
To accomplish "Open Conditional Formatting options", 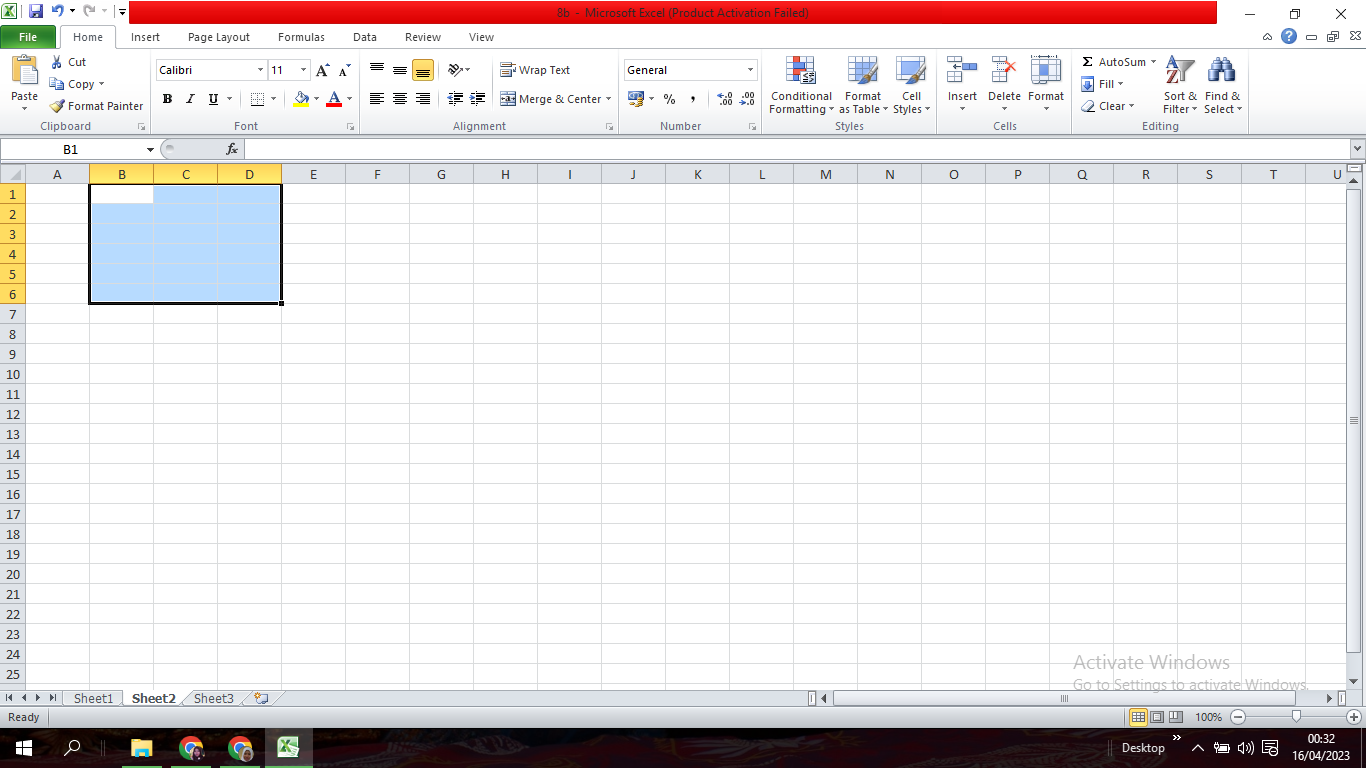I will (801, 86).
